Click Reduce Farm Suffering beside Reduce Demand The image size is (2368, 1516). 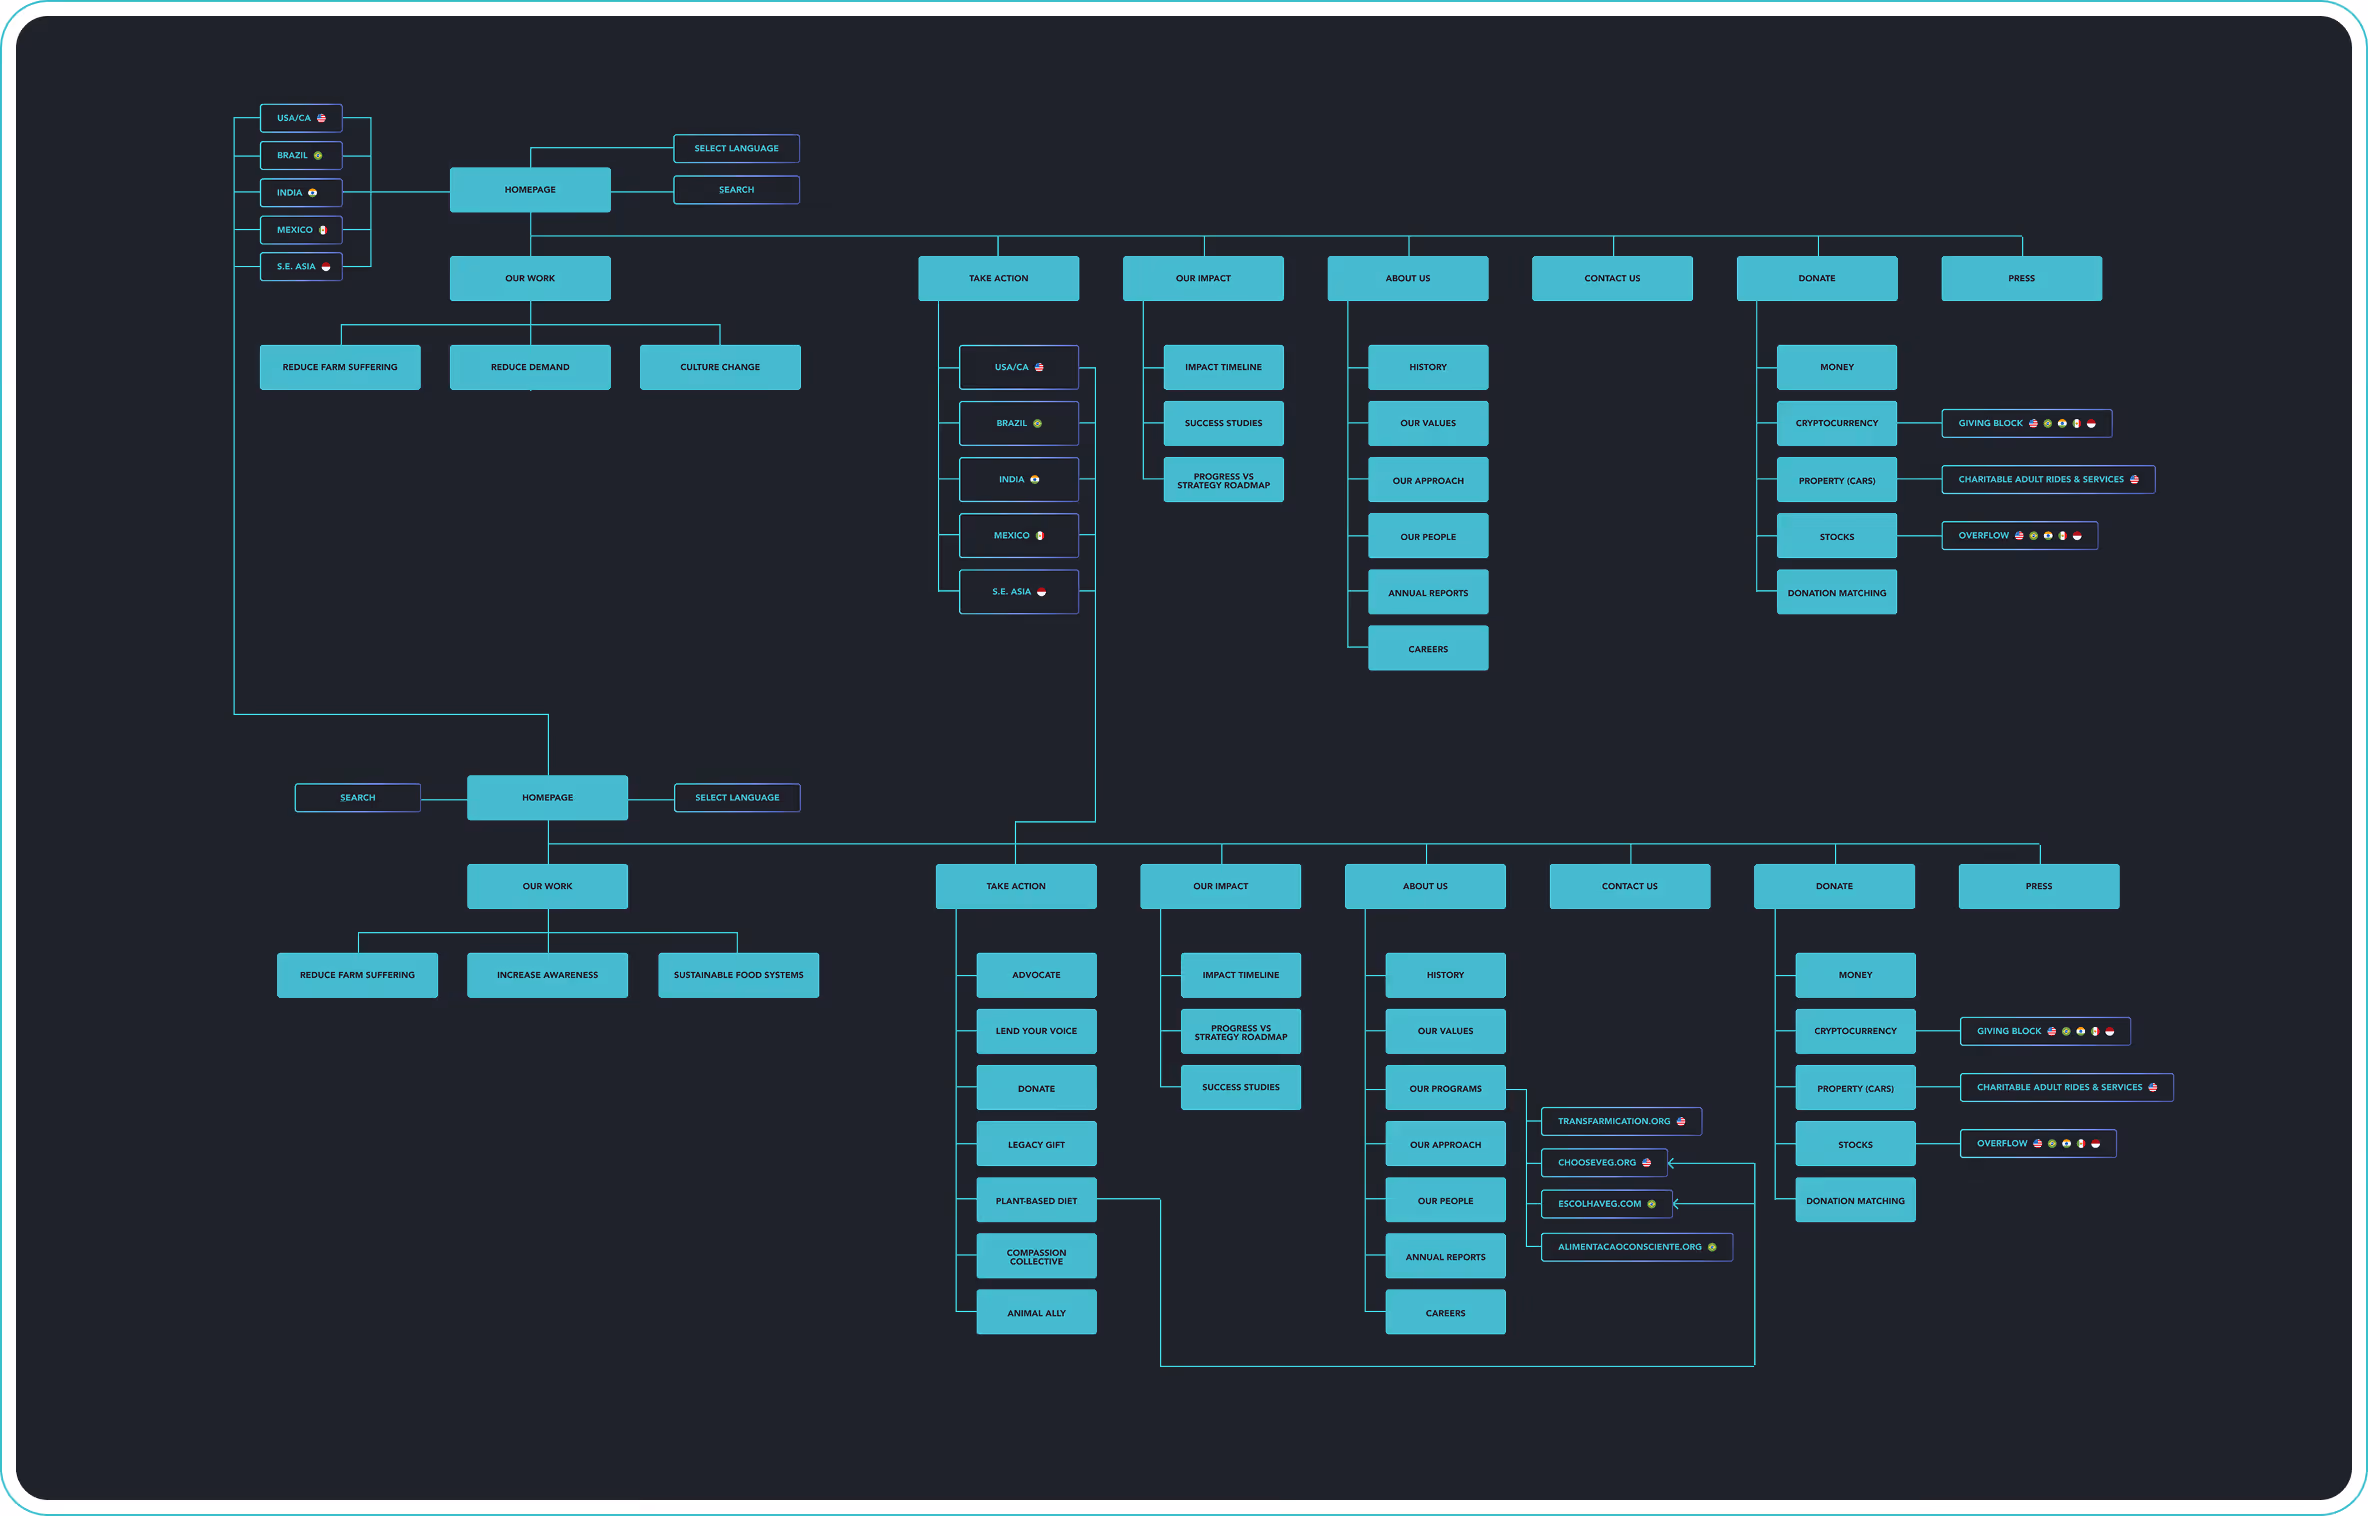click(x=340, y=367)
